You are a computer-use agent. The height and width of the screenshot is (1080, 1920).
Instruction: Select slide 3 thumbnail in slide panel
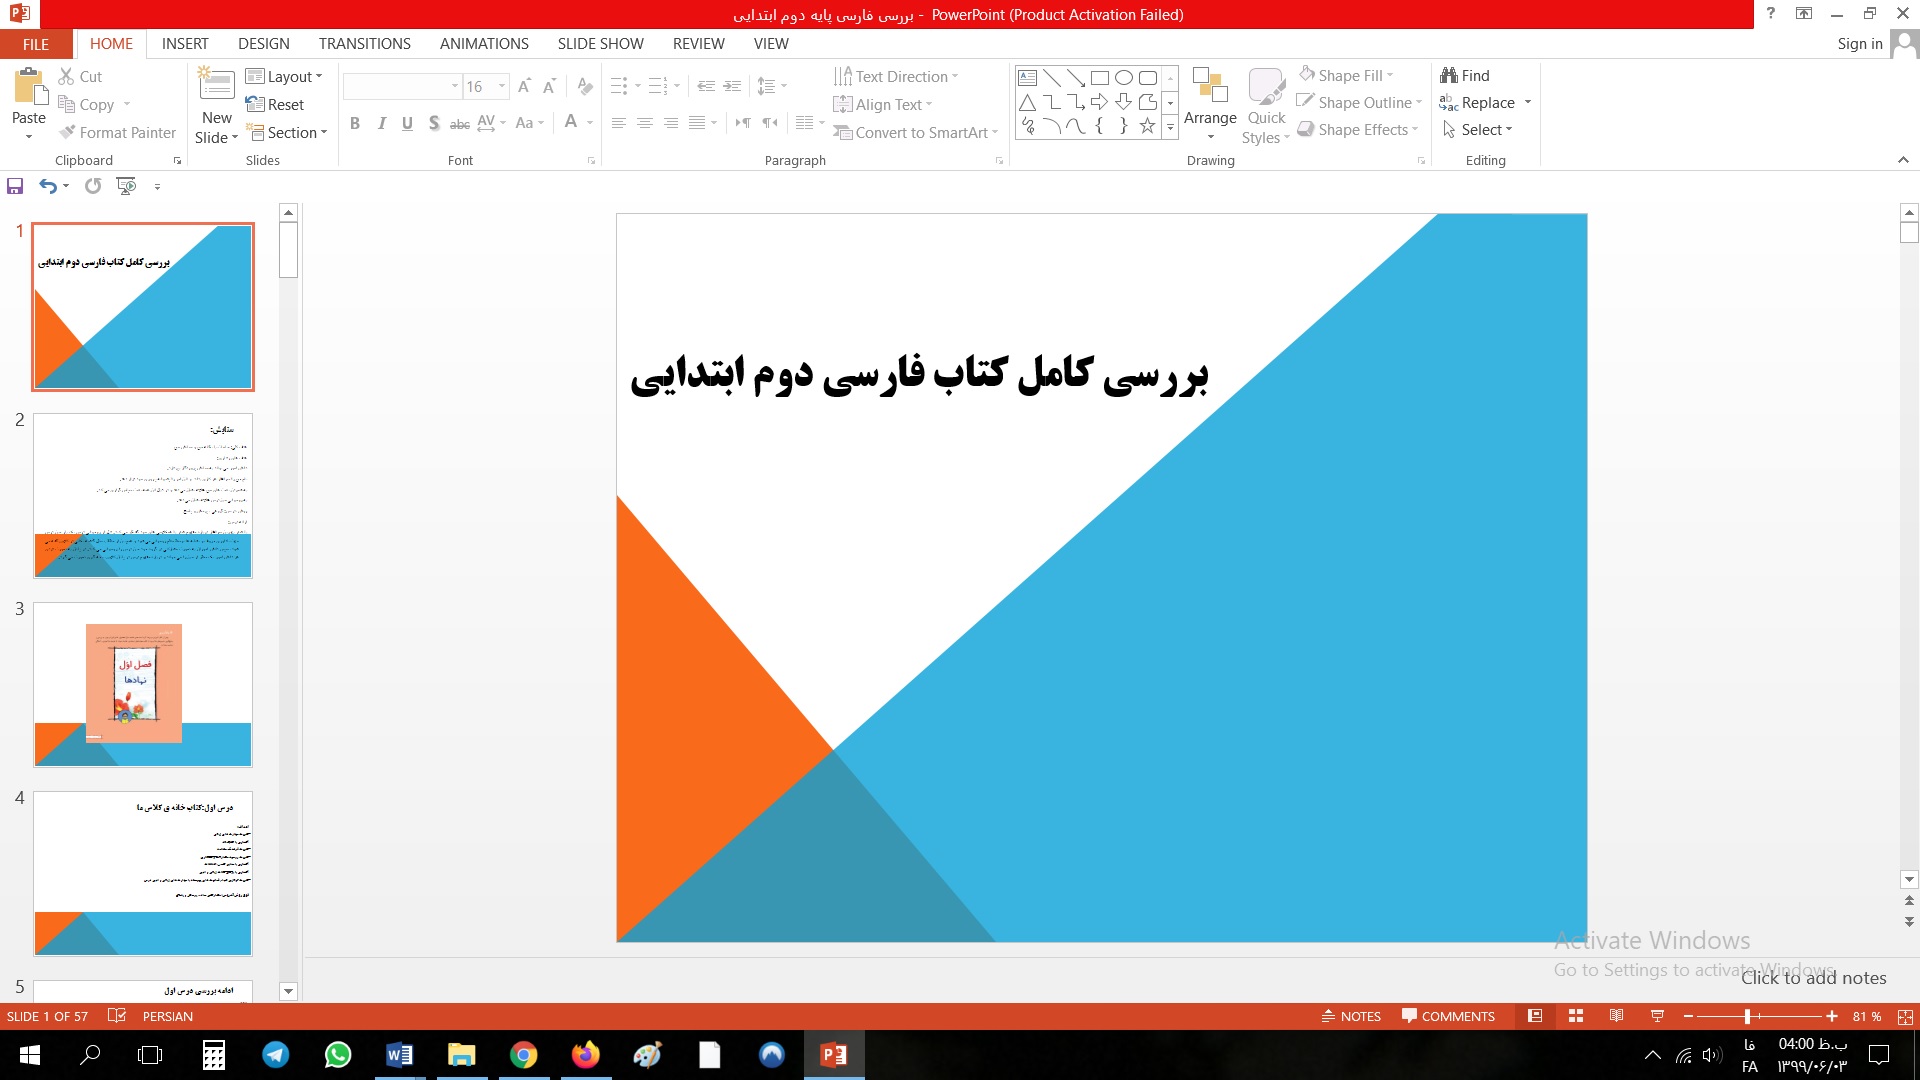tap(143, 685)
